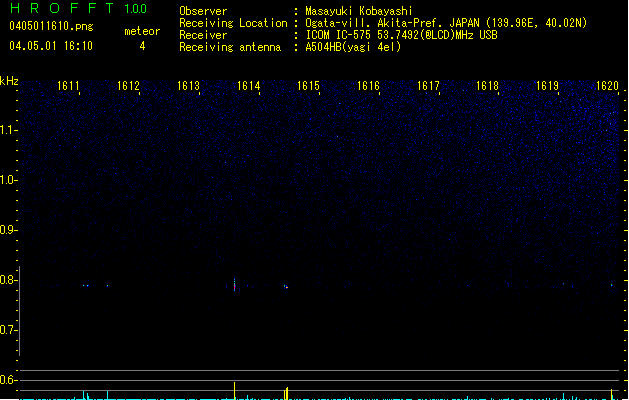
Task: Click the 1.0 frequency axis label
Action: pyautogui.click(x=8, y=180)
